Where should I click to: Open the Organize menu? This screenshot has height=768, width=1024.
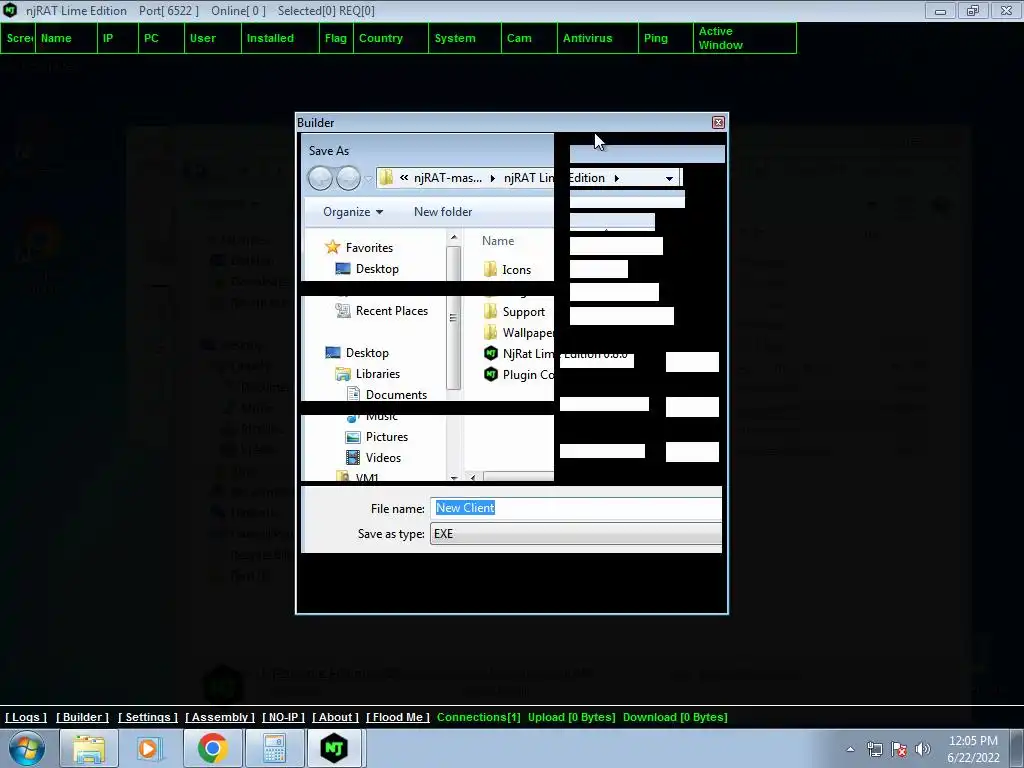pos(353,212)
